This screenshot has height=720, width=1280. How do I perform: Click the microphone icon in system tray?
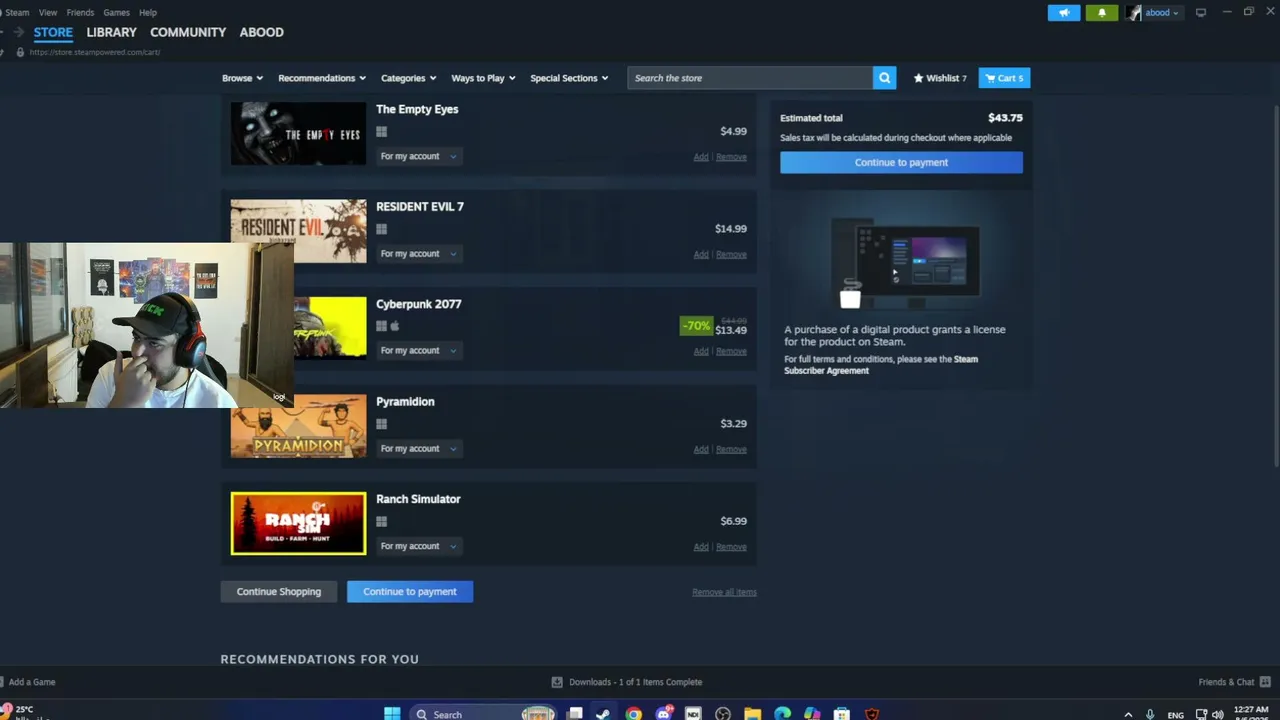tap(1151, 714)
